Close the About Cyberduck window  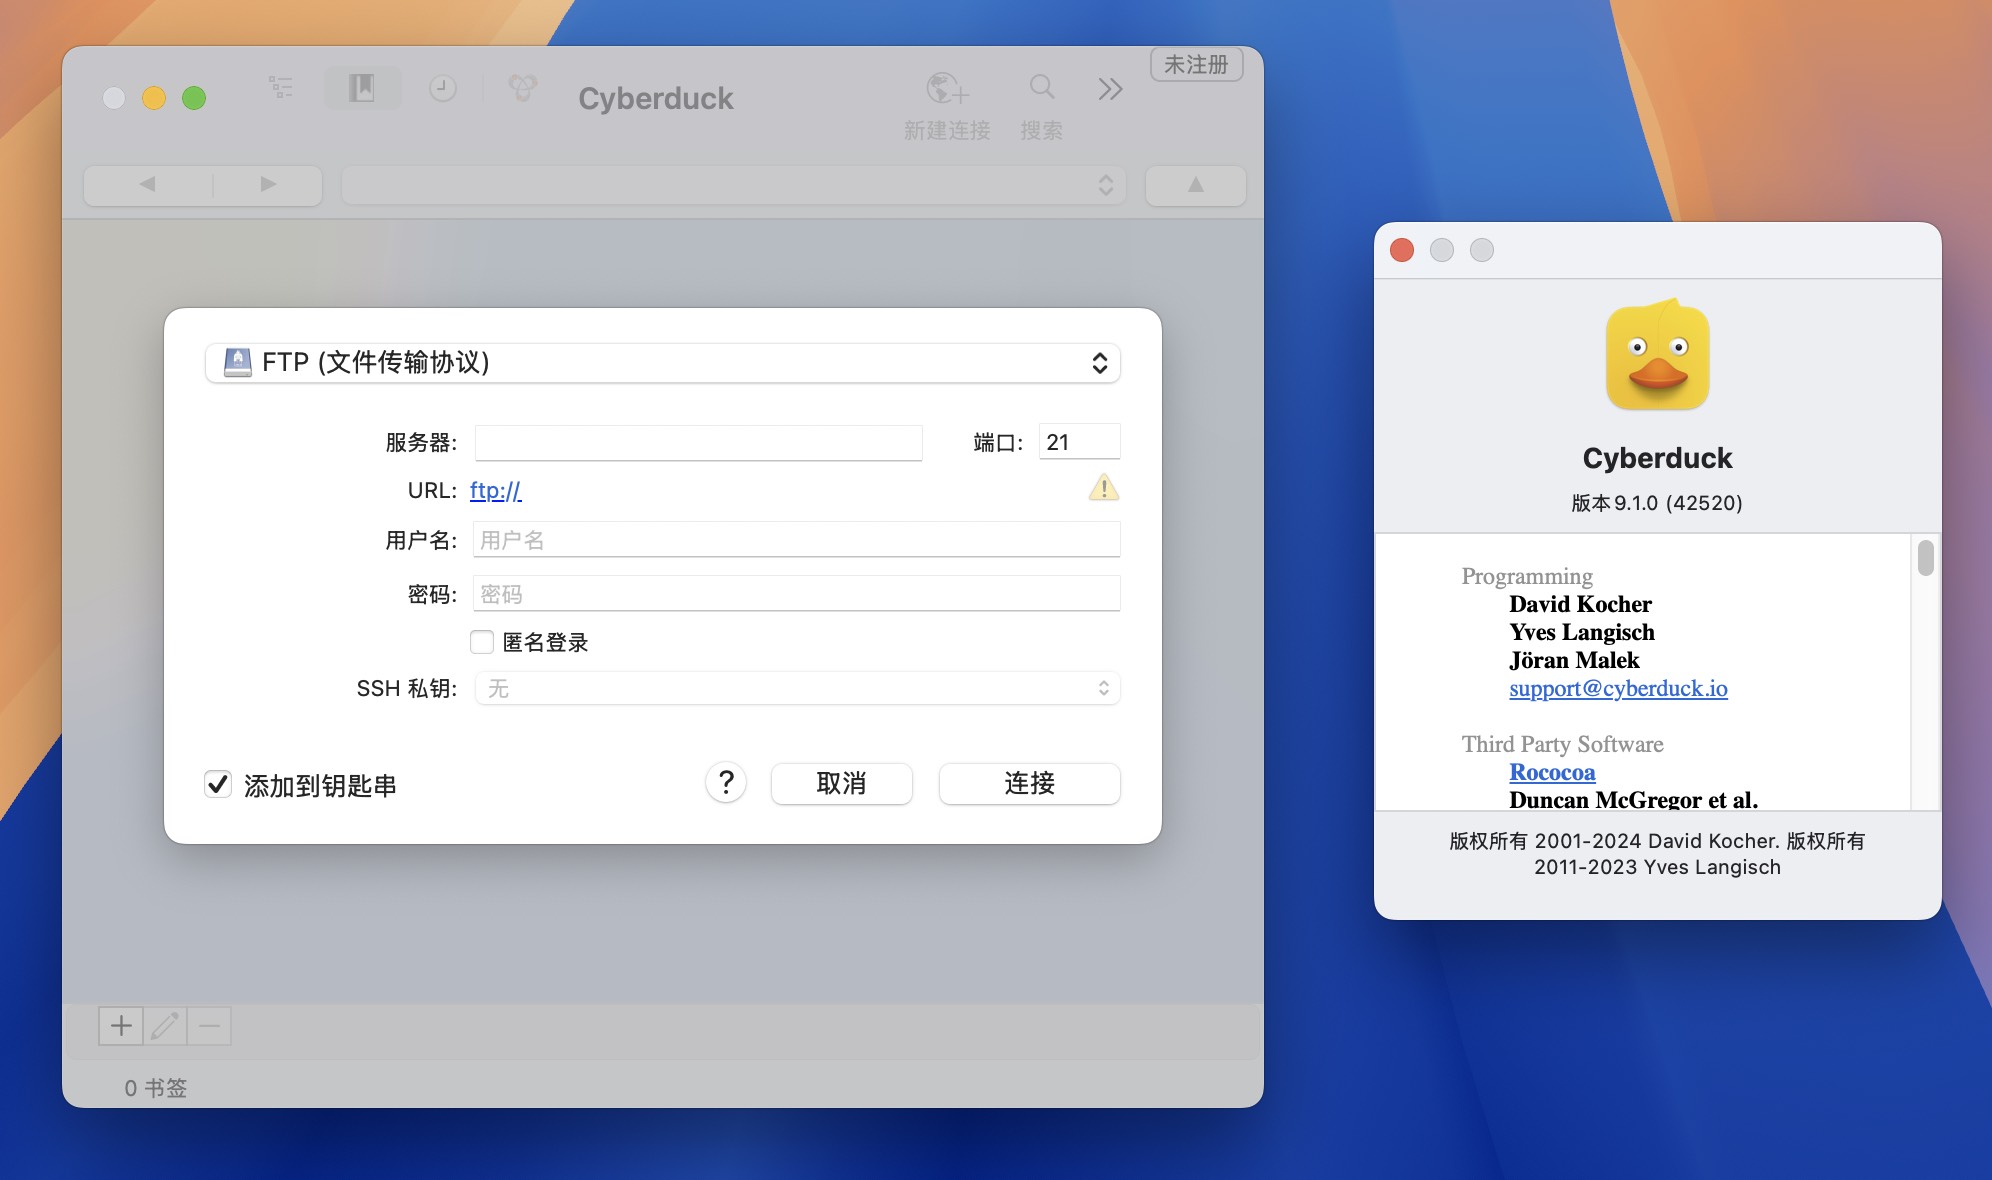1402,250
